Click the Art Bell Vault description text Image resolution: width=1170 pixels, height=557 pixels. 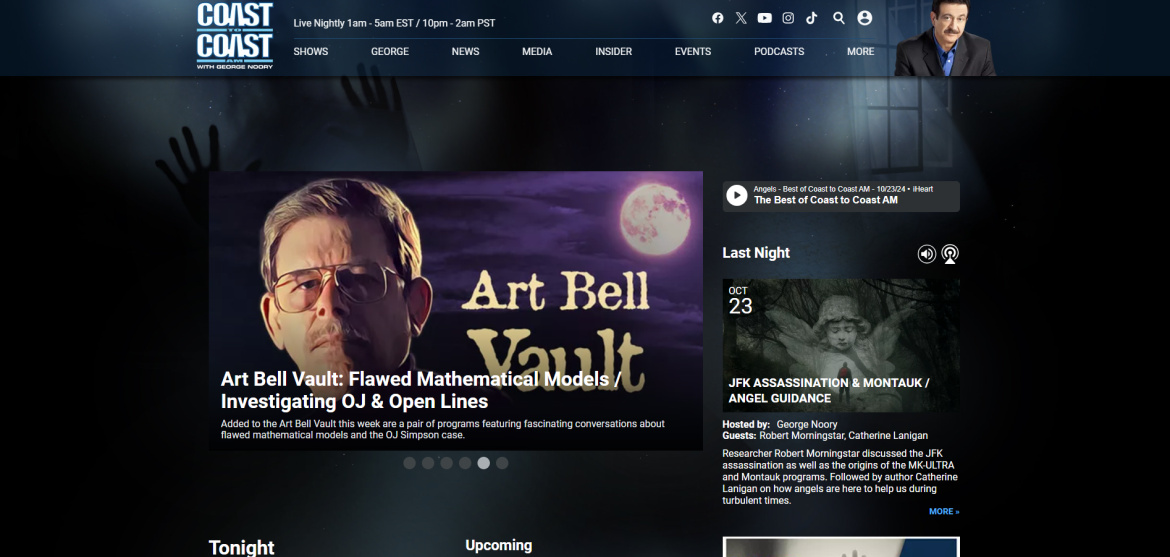[442, 429]
